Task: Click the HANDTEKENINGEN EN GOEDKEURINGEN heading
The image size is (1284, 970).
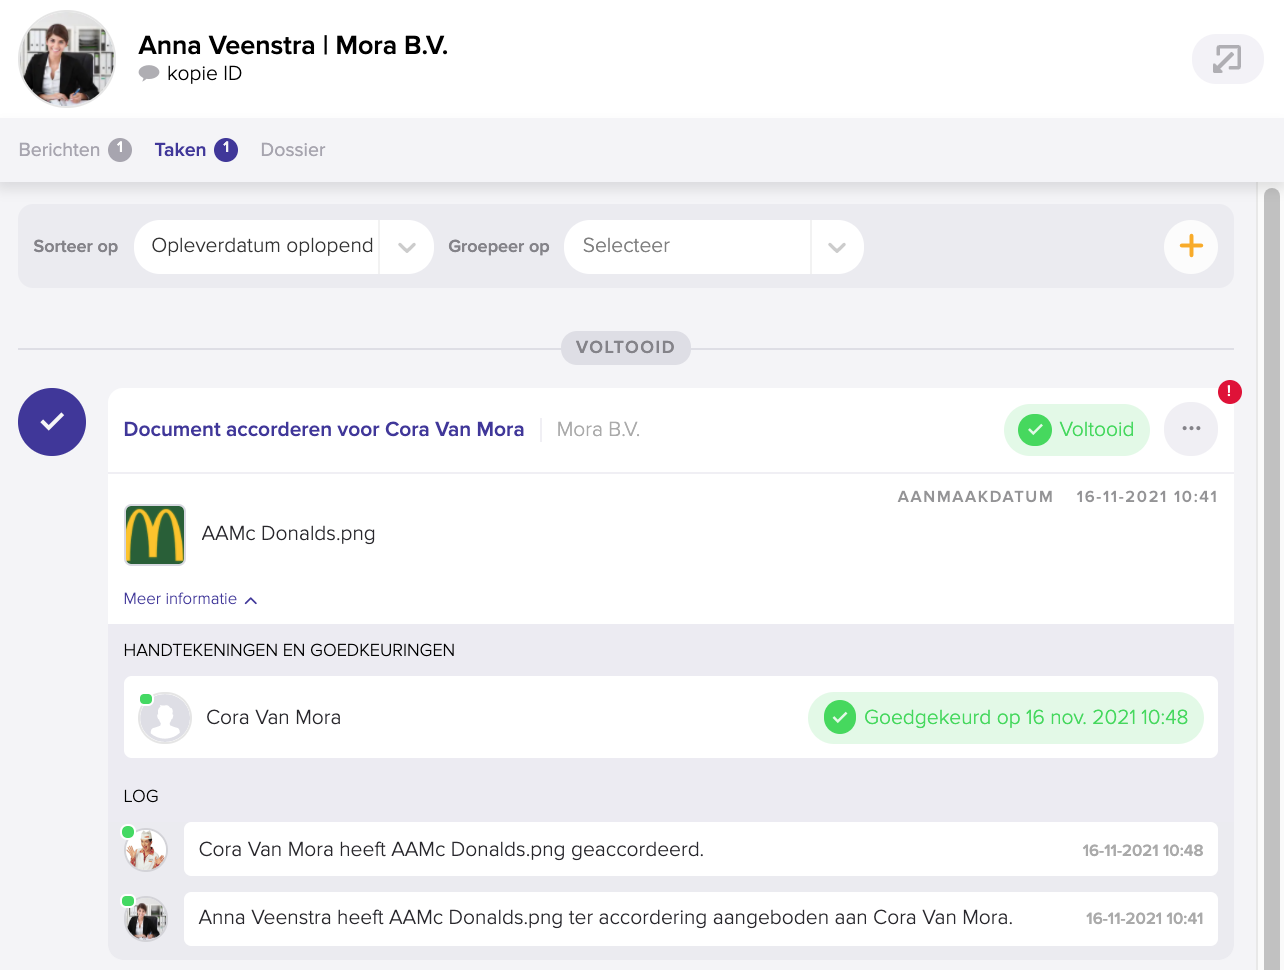Action: point(289,651)
